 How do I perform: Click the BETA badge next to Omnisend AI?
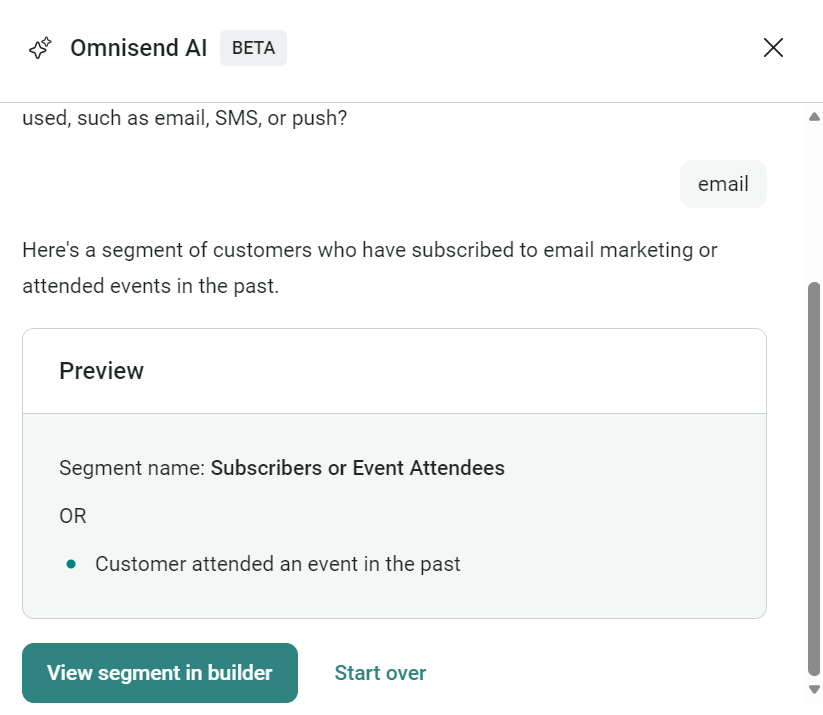253,47
